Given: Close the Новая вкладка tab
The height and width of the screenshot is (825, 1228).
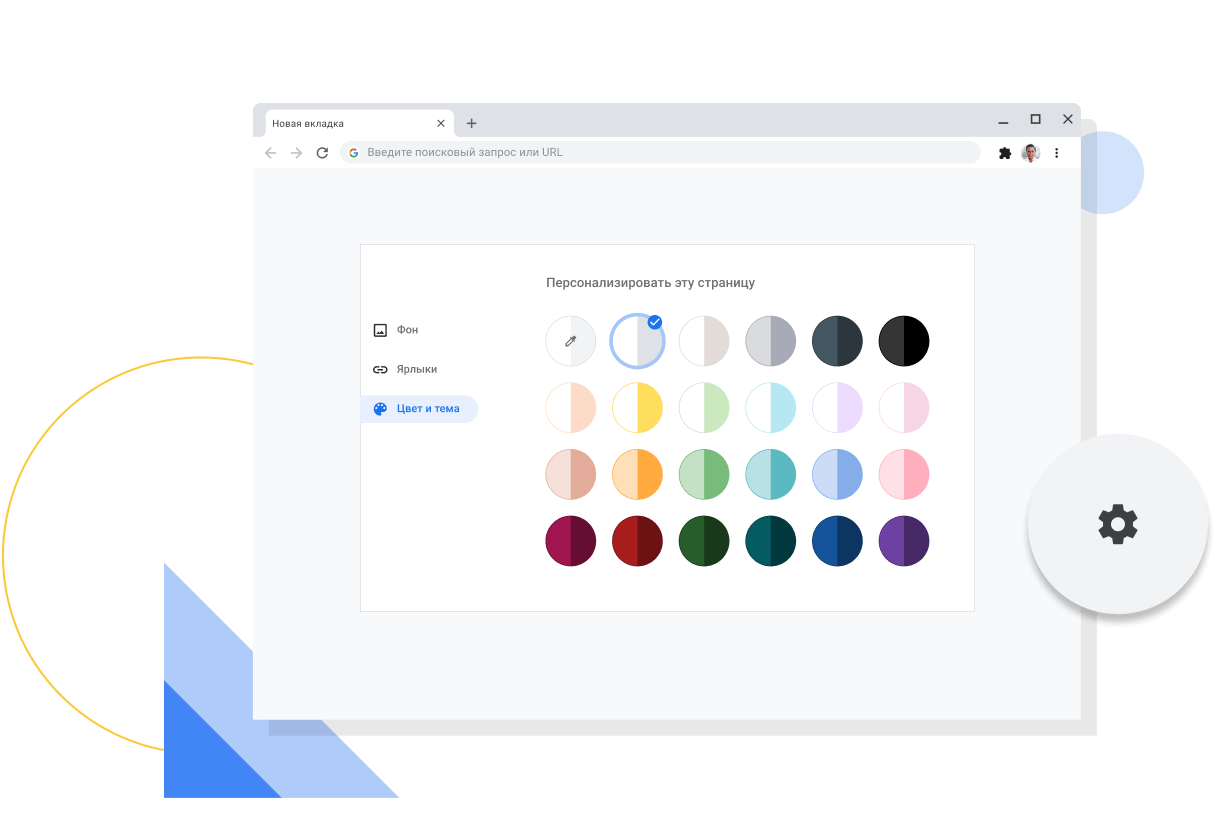Looking at the screenshot, I should 441,123.
